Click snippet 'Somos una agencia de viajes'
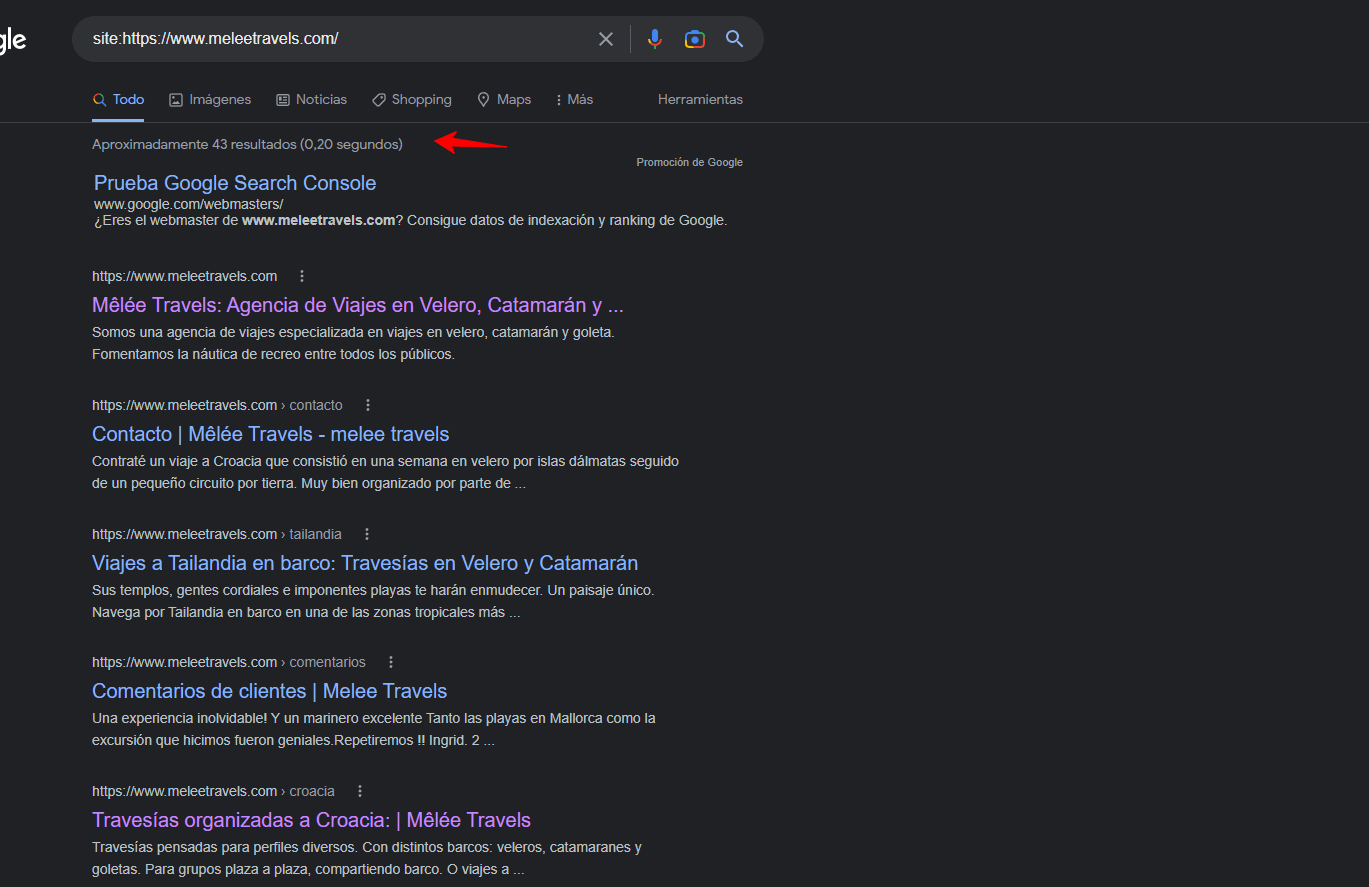The height and width of the screenshot is (887, 1369). point(353,343)
